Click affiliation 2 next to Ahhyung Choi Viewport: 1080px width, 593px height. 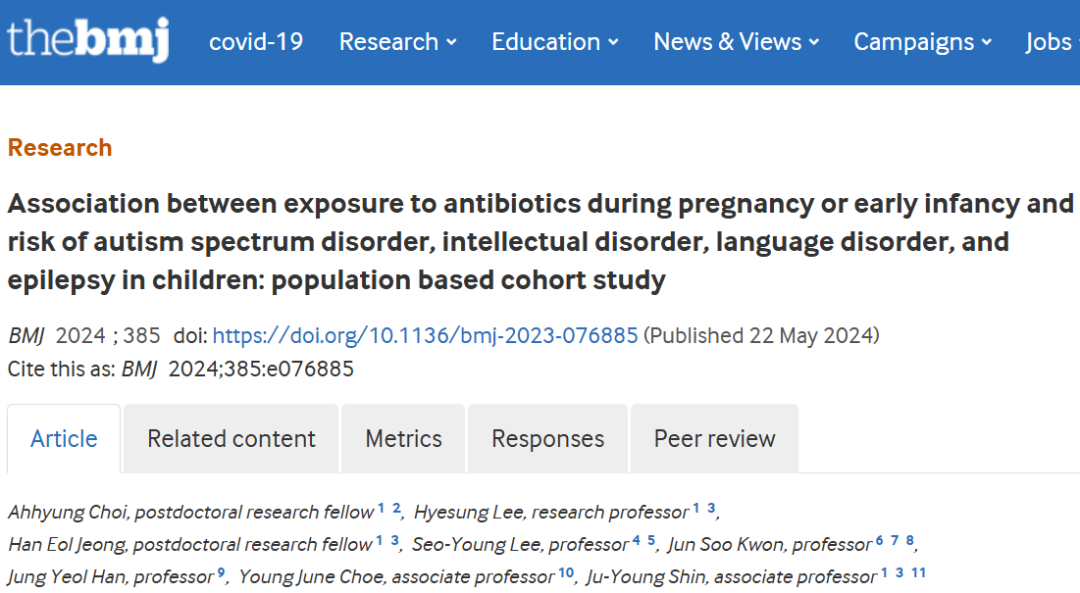pyautogui.click(x=396, y=508)
